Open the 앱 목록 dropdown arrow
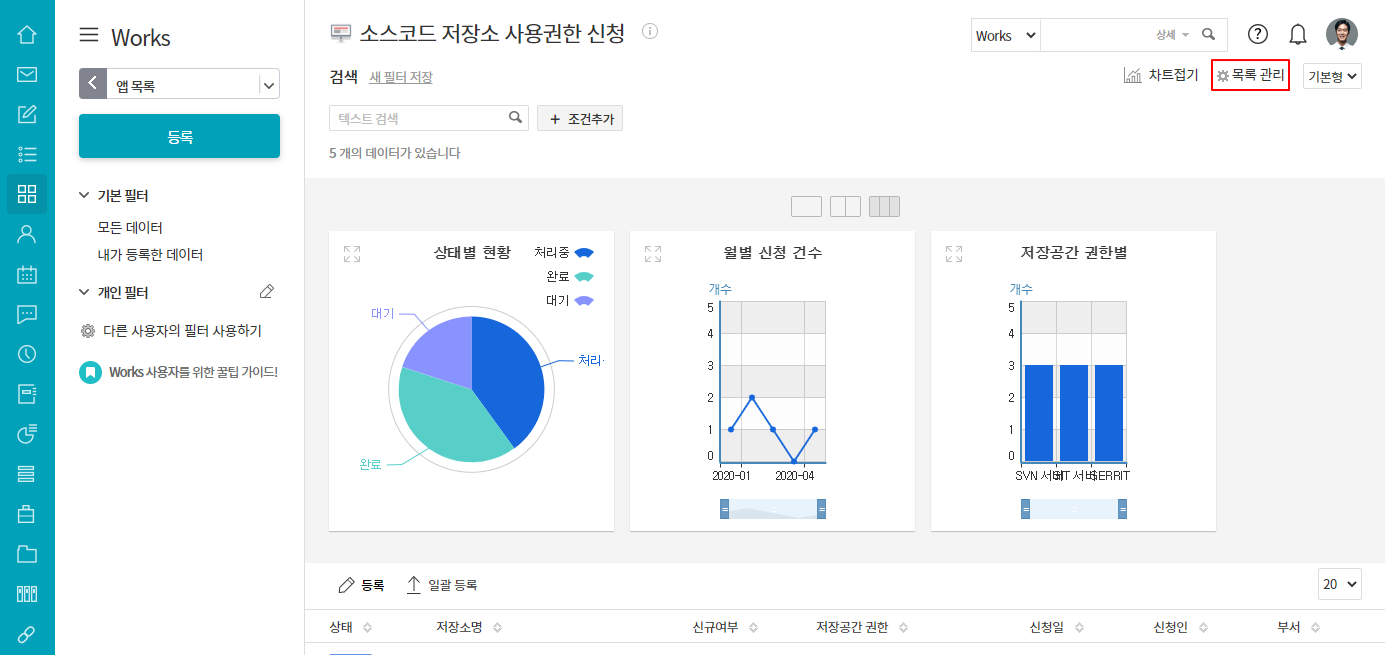Screen dimensions: 1385x655 click(268, 85)
